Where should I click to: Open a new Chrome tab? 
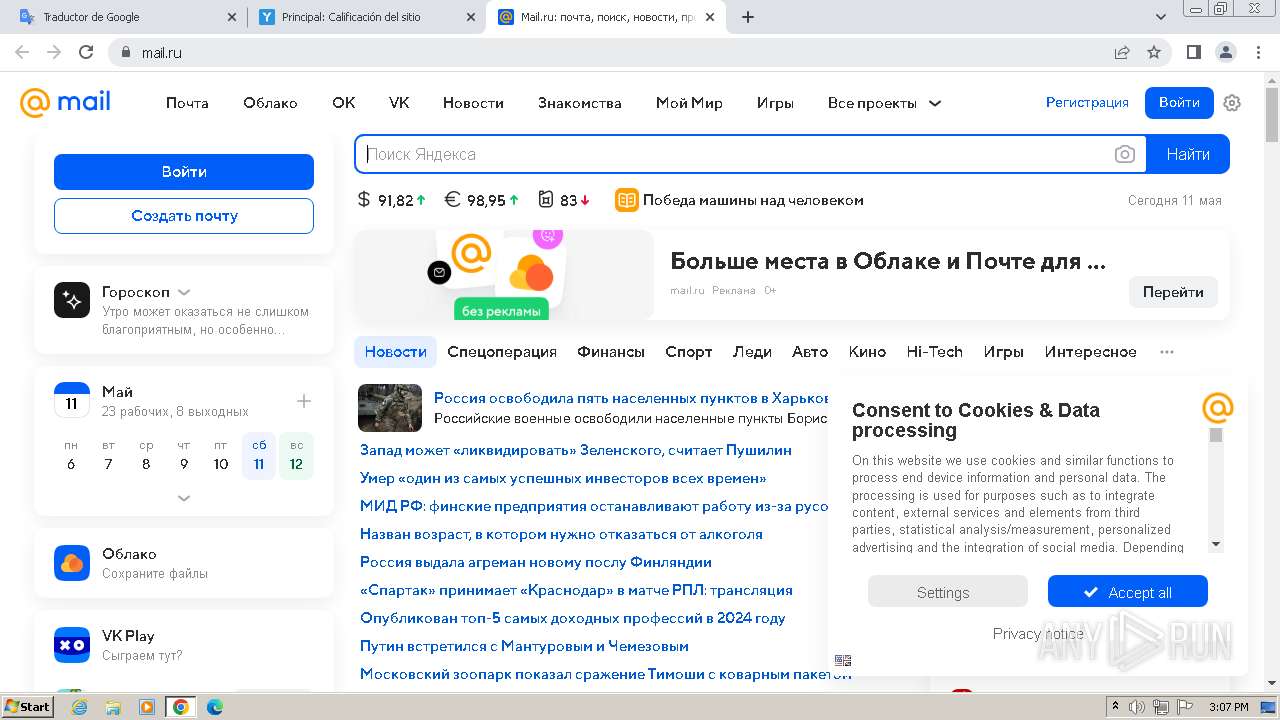tap(748, 17)
